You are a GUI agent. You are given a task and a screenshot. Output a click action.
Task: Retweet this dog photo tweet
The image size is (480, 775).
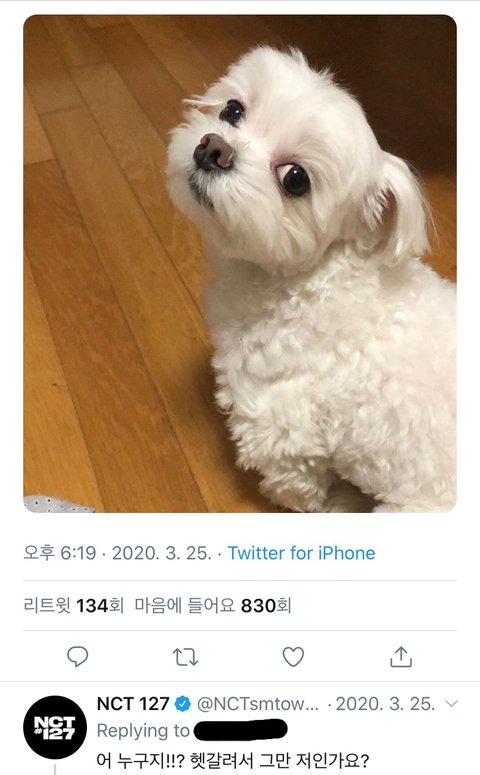(x=185, y=657)
